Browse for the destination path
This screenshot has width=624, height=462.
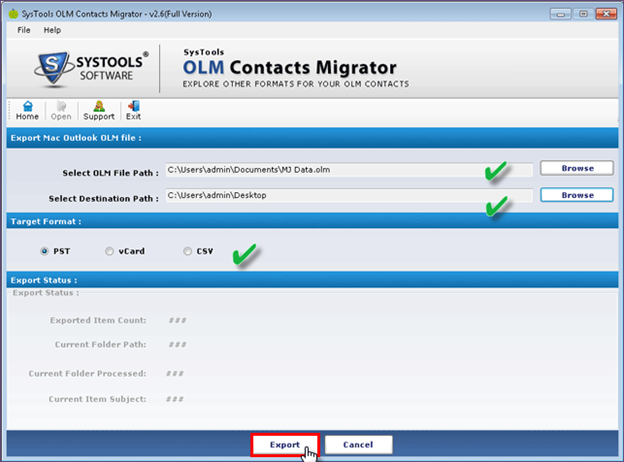click(x=577, y=195)
